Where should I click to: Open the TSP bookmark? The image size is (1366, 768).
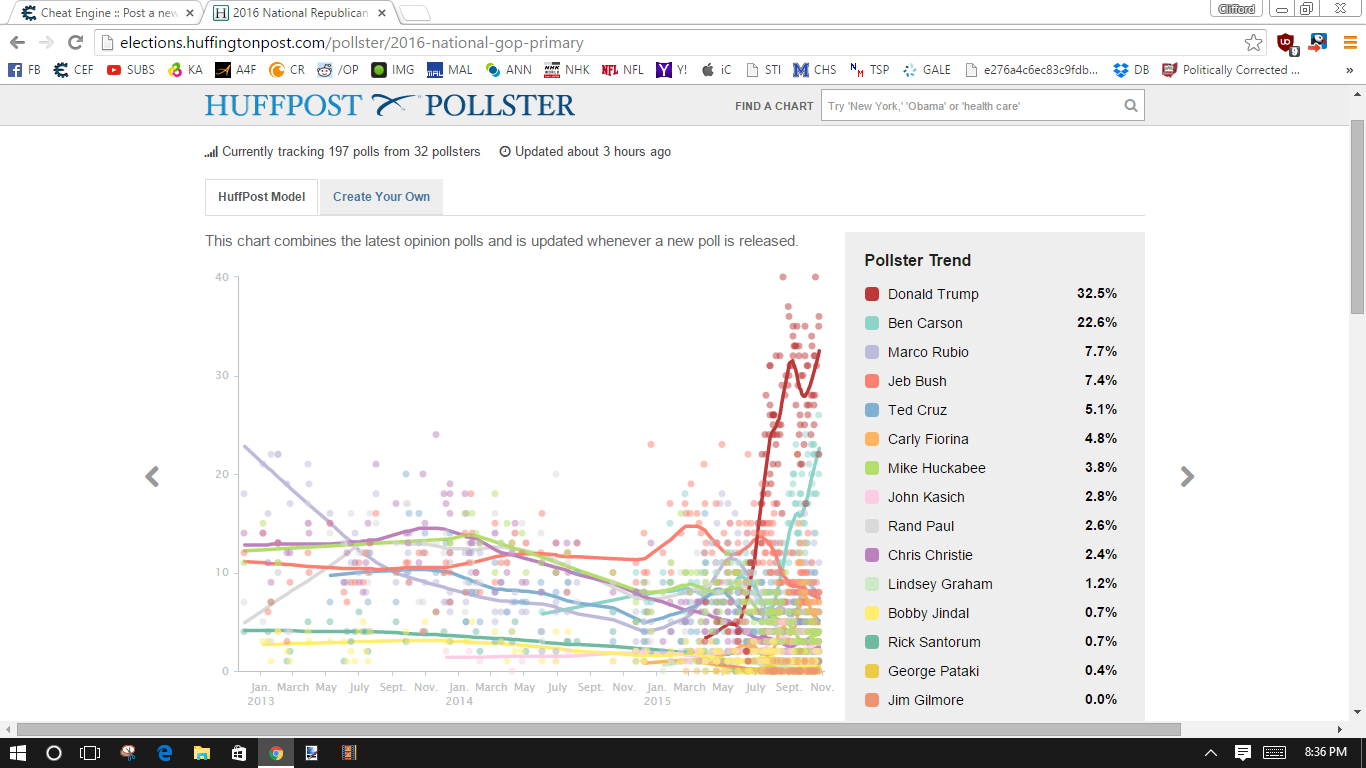869,70
